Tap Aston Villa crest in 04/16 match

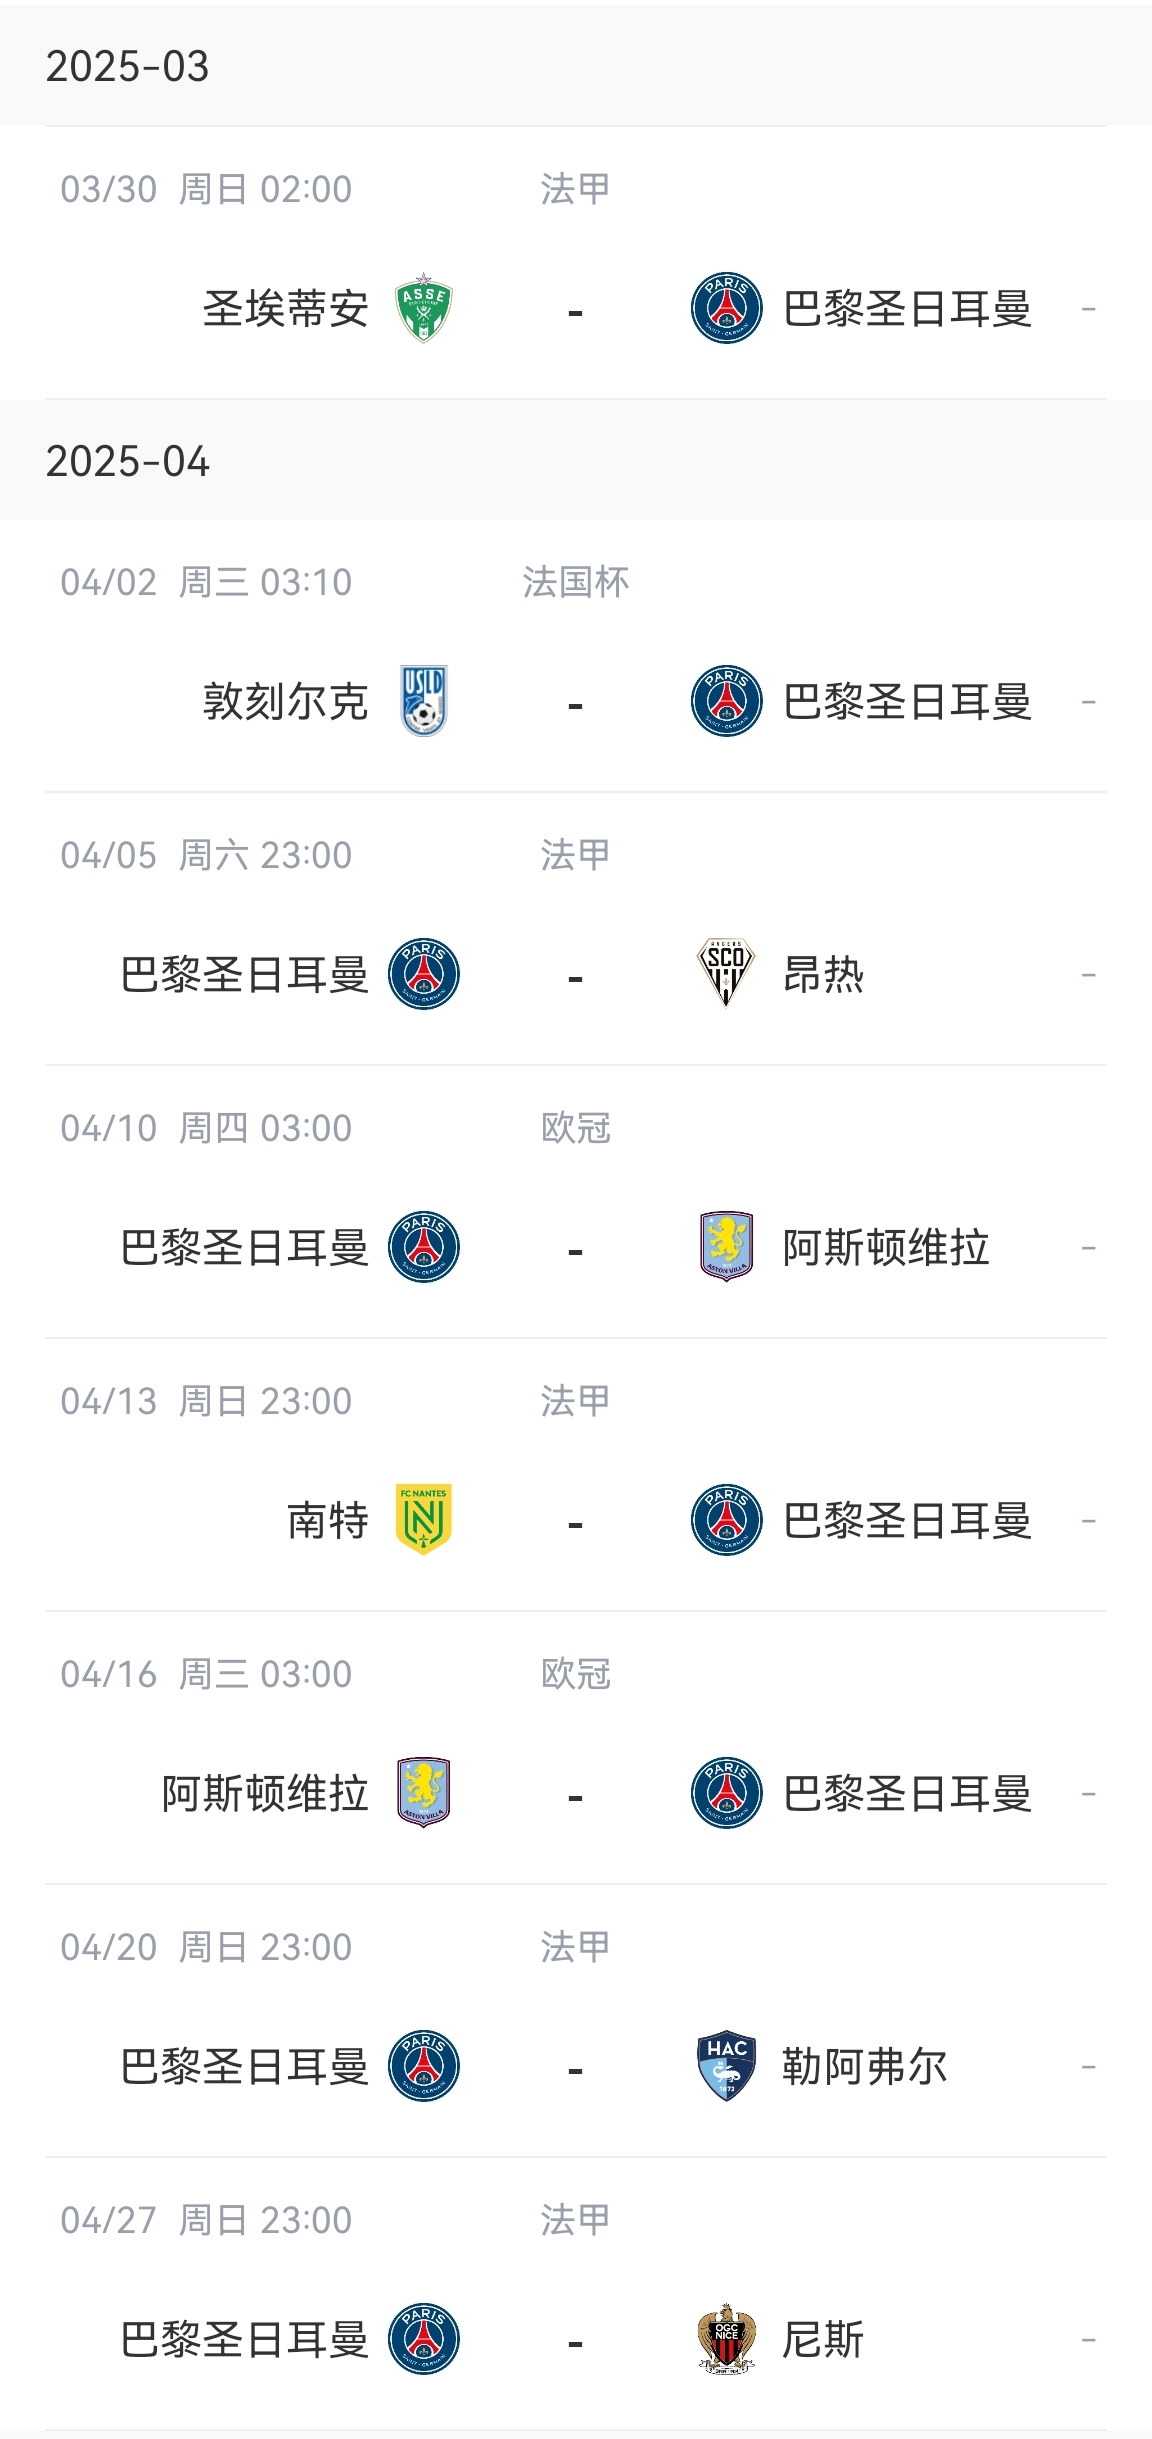[424, 1793]
